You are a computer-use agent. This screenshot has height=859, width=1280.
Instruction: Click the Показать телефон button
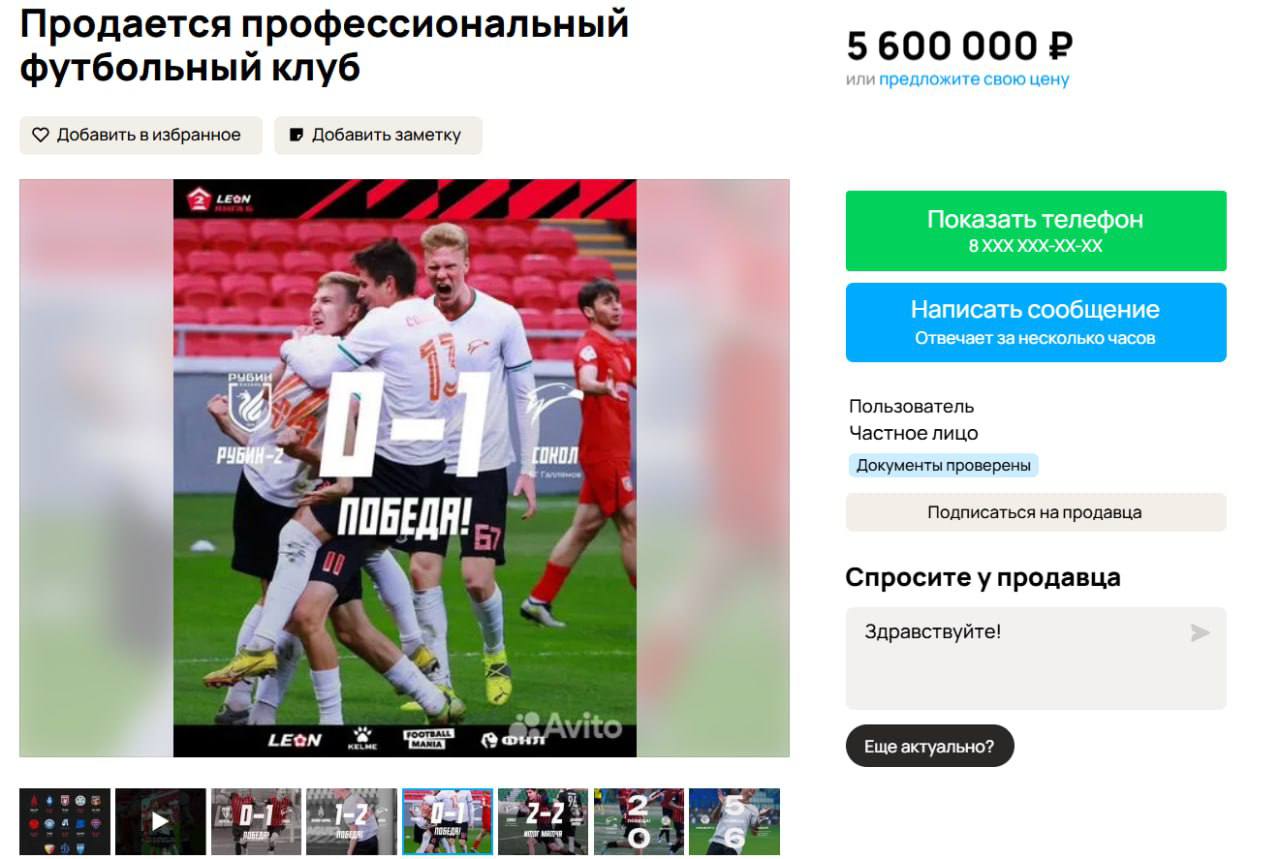coord(1036,231)
